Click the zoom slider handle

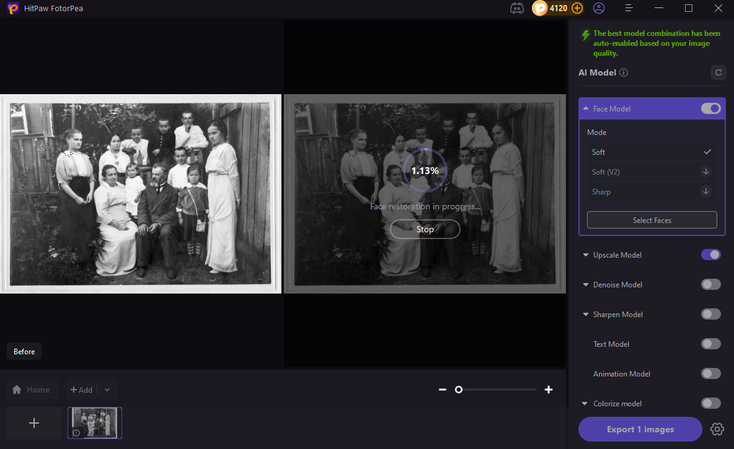tap(459, 389)
